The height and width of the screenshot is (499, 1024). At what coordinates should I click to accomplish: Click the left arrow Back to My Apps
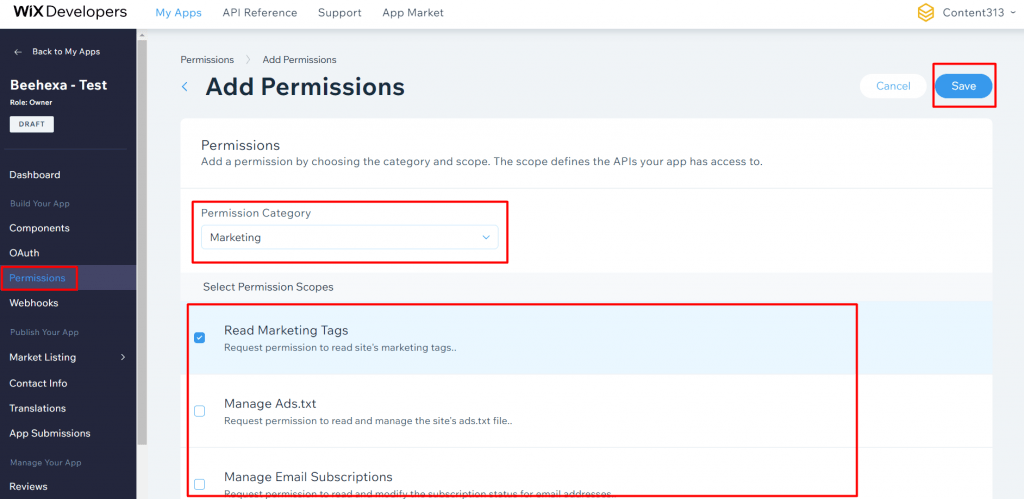point(18,52)
